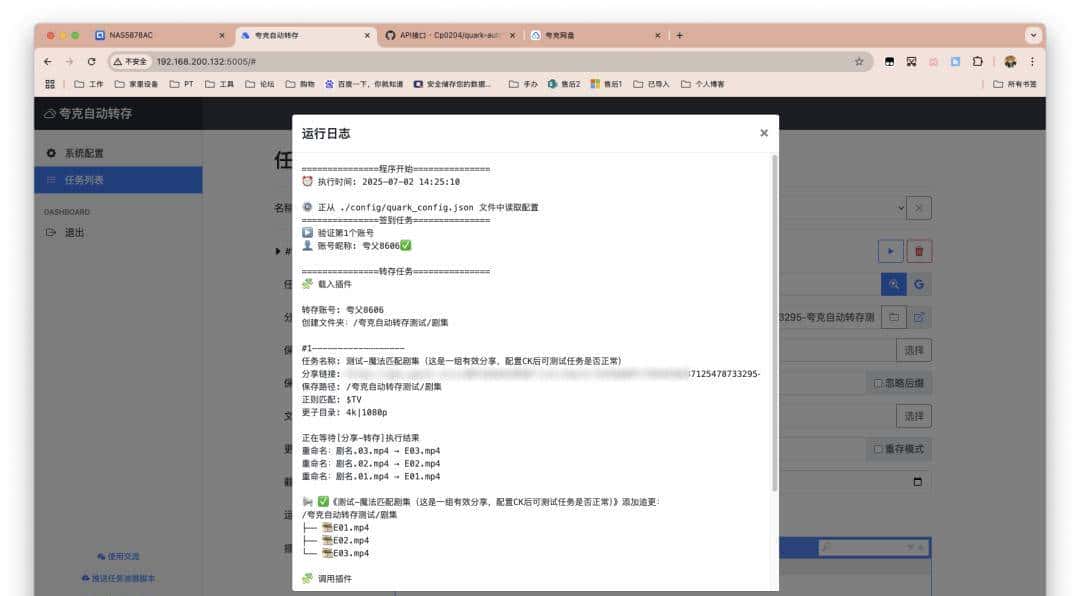Enable the 重存模式 checkbox
The image size is (1080, 596).
click(x=878, y=449)
